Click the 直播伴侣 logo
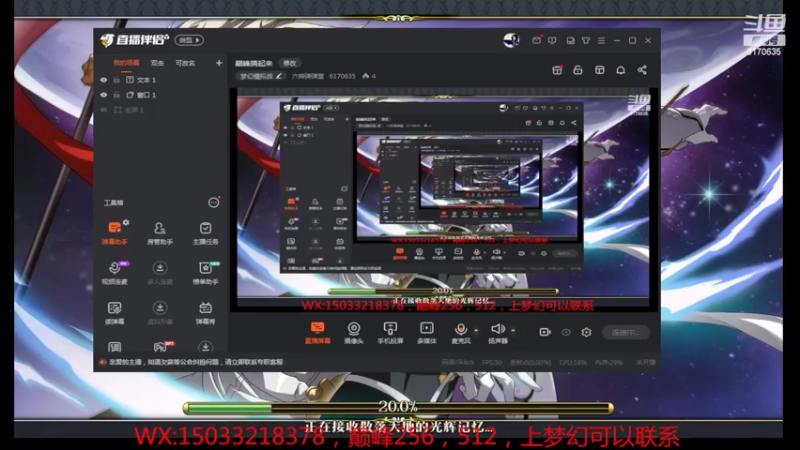Image resolution: width=800 pixels, height=450 pixels. coord(135,40)
